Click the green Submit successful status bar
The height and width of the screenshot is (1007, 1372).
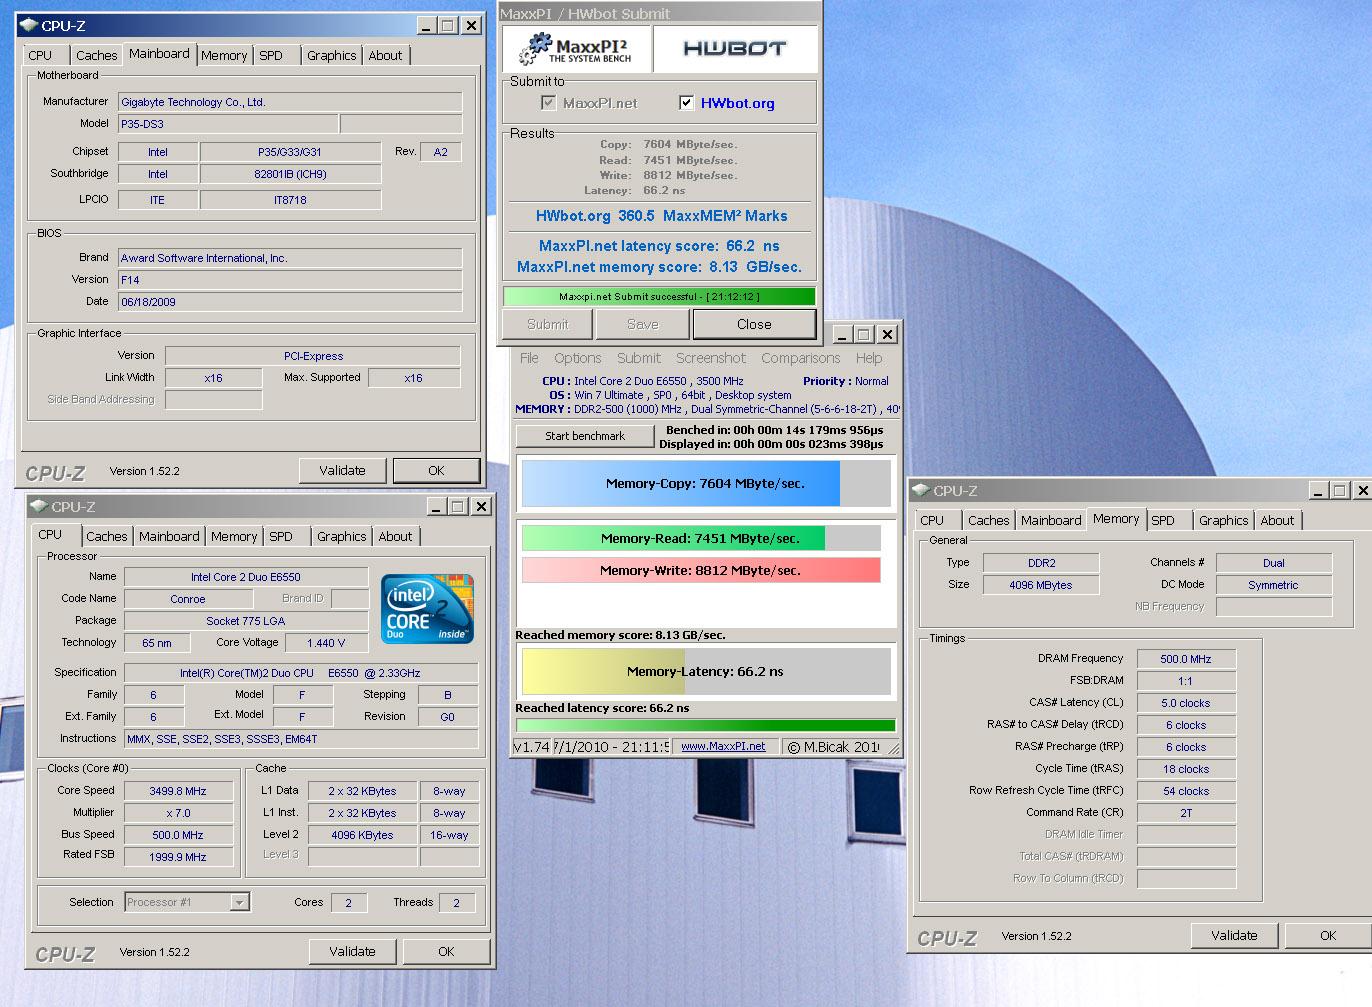(x=659, y=296)
